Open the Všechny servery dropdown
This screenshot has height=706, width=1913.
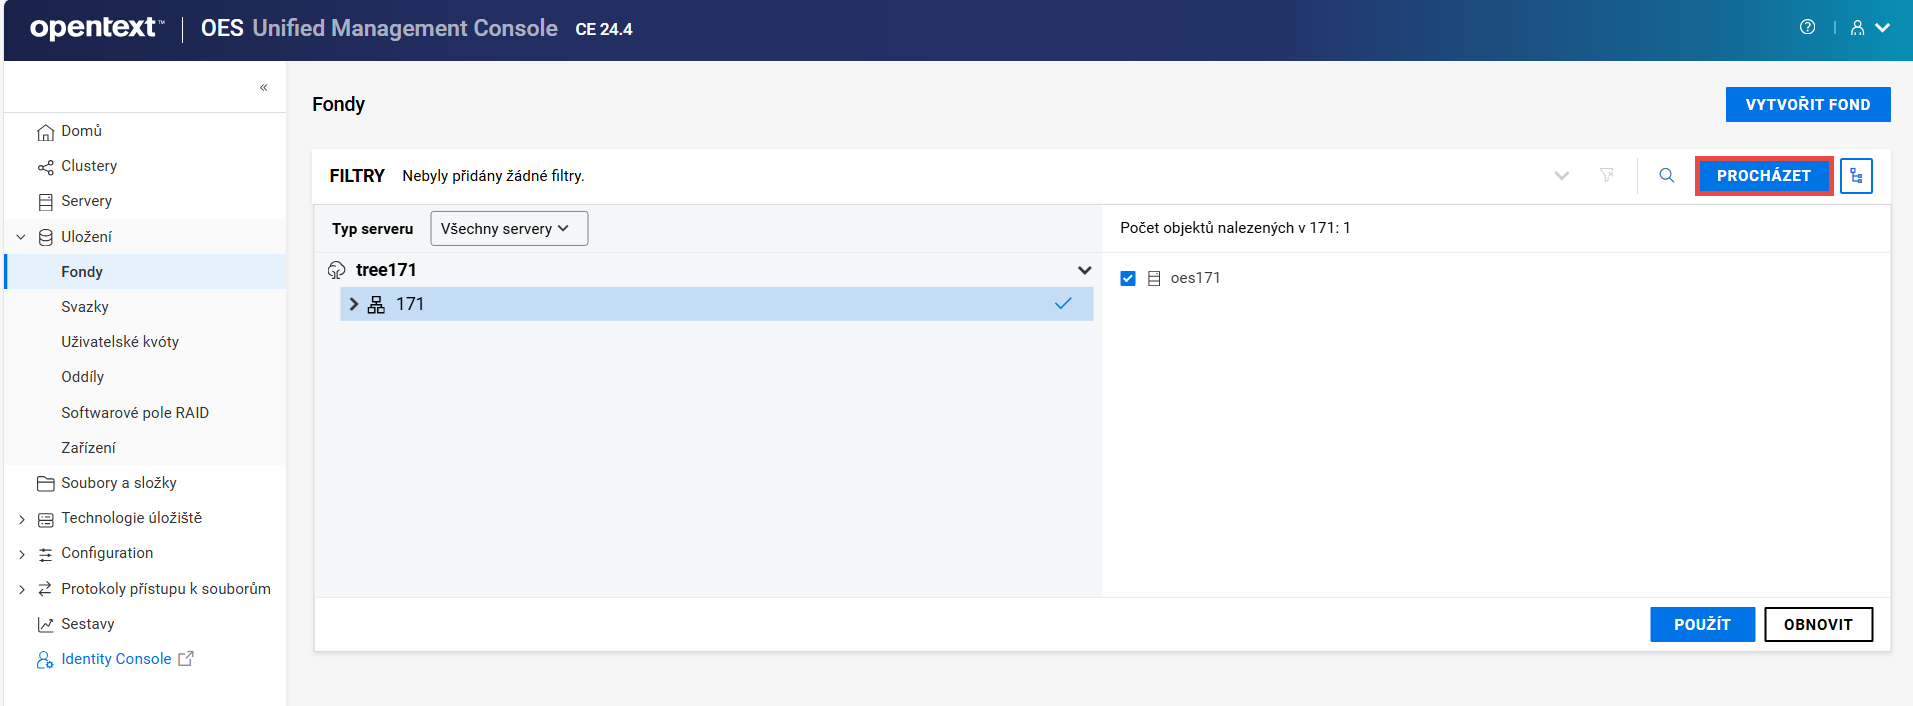508,229
